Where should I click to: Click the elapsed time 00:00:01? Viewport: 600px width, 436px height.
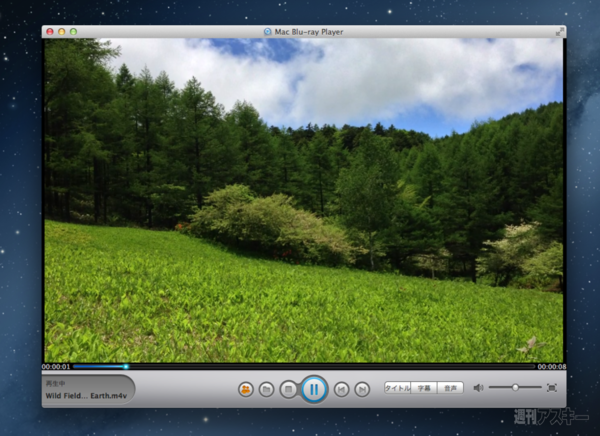click(56, 367)
